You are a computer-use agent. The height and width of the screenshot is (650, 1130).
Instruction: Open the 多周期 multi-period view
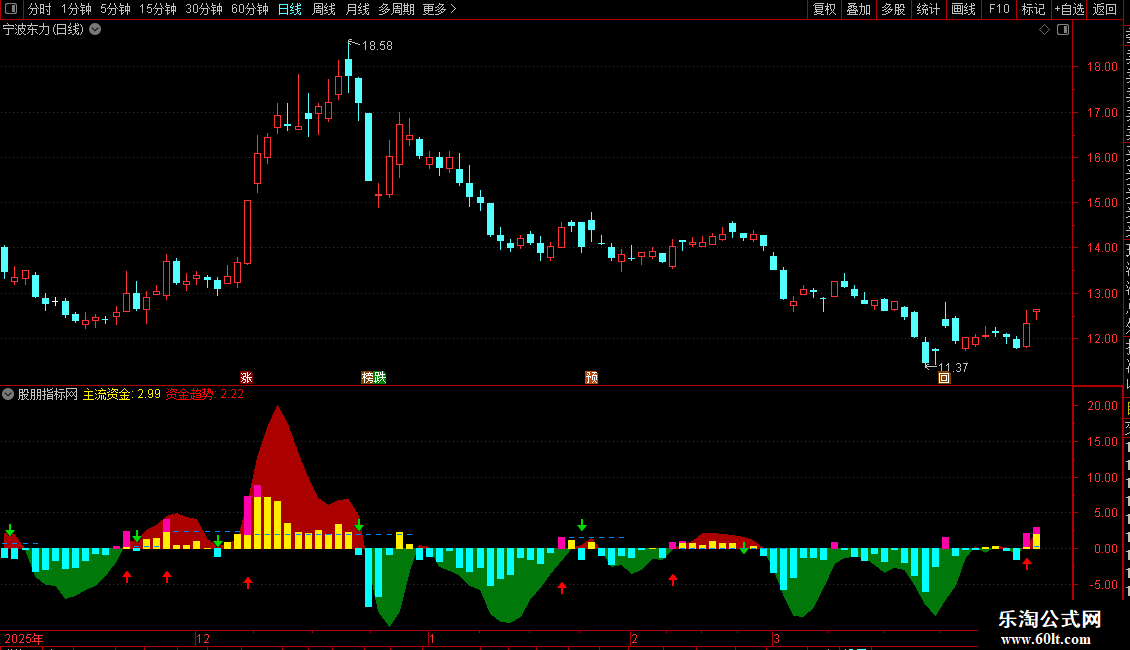point(396,9)
